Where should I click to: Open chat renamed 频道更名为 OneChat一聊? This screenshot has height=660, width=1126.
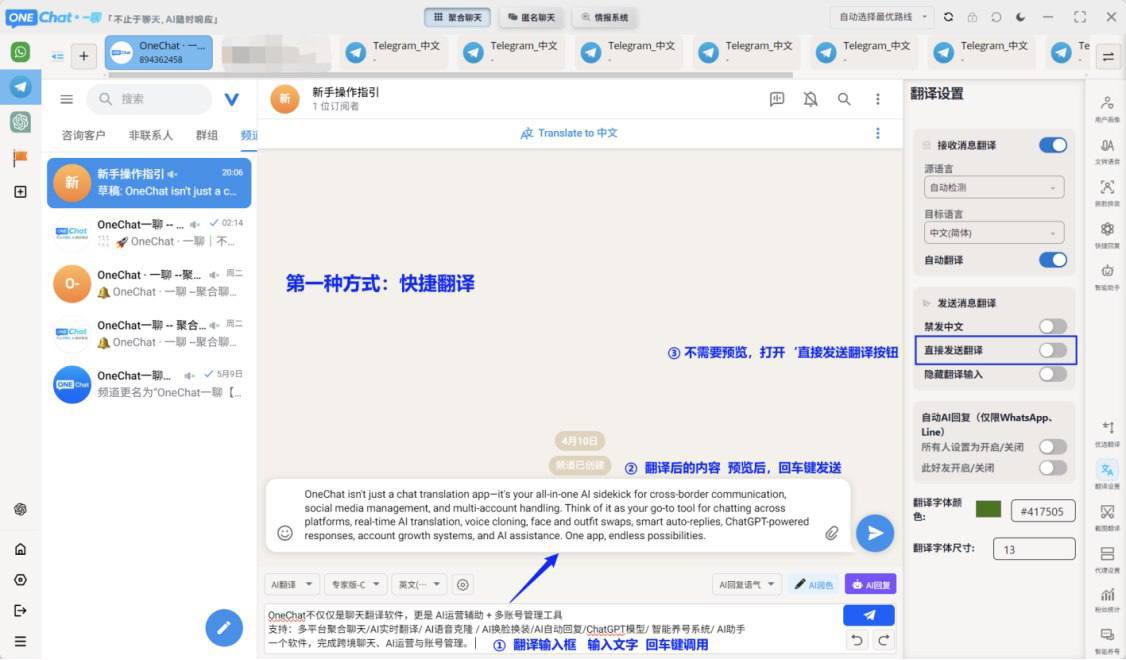(x=149, y=384)
